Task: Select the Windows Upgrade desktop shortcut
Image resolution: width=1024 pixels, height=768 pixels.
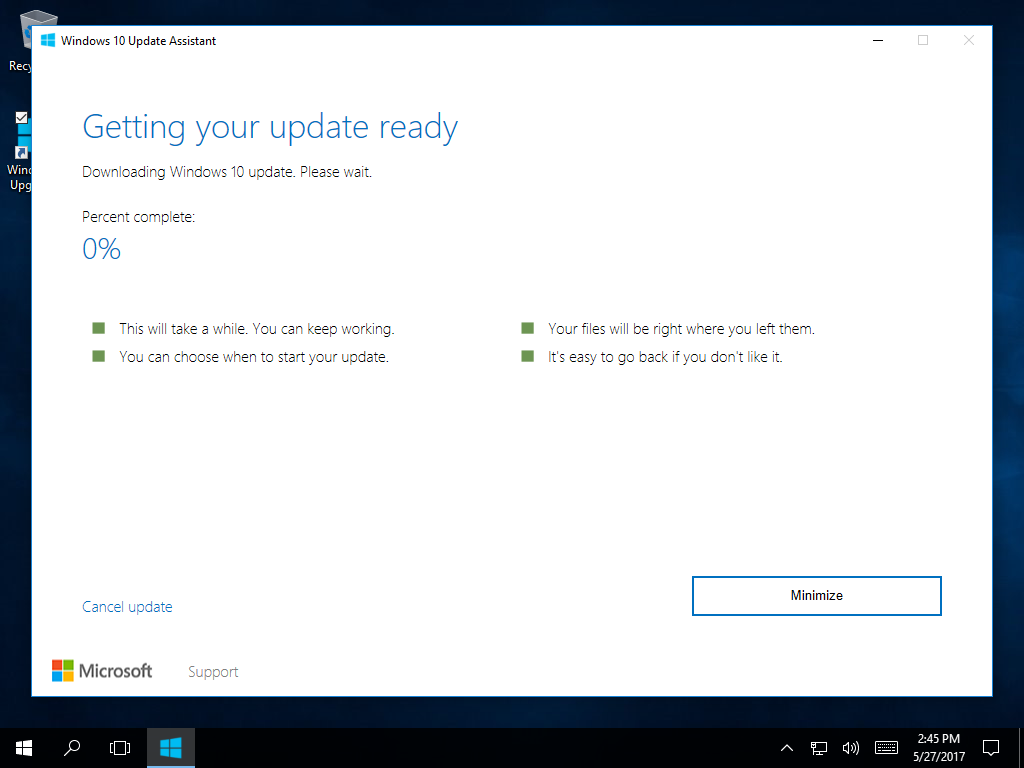Action: [20, 152]
